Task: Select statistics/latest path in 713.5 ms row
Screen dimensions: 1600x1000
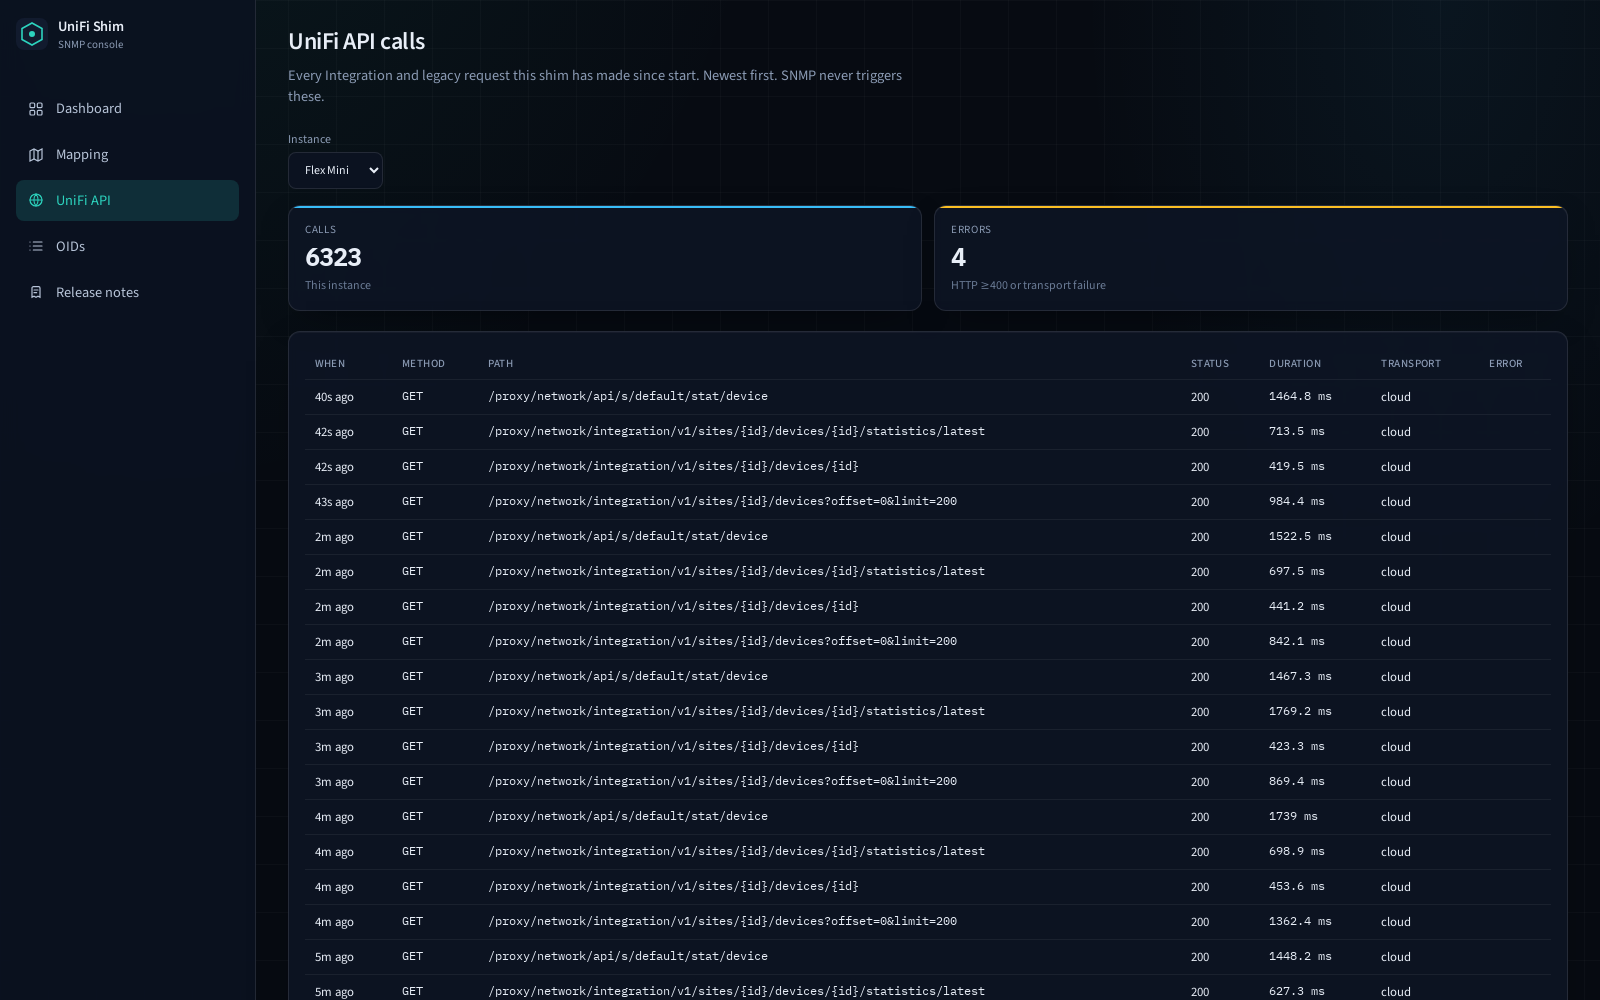Action: click(736, 431)
